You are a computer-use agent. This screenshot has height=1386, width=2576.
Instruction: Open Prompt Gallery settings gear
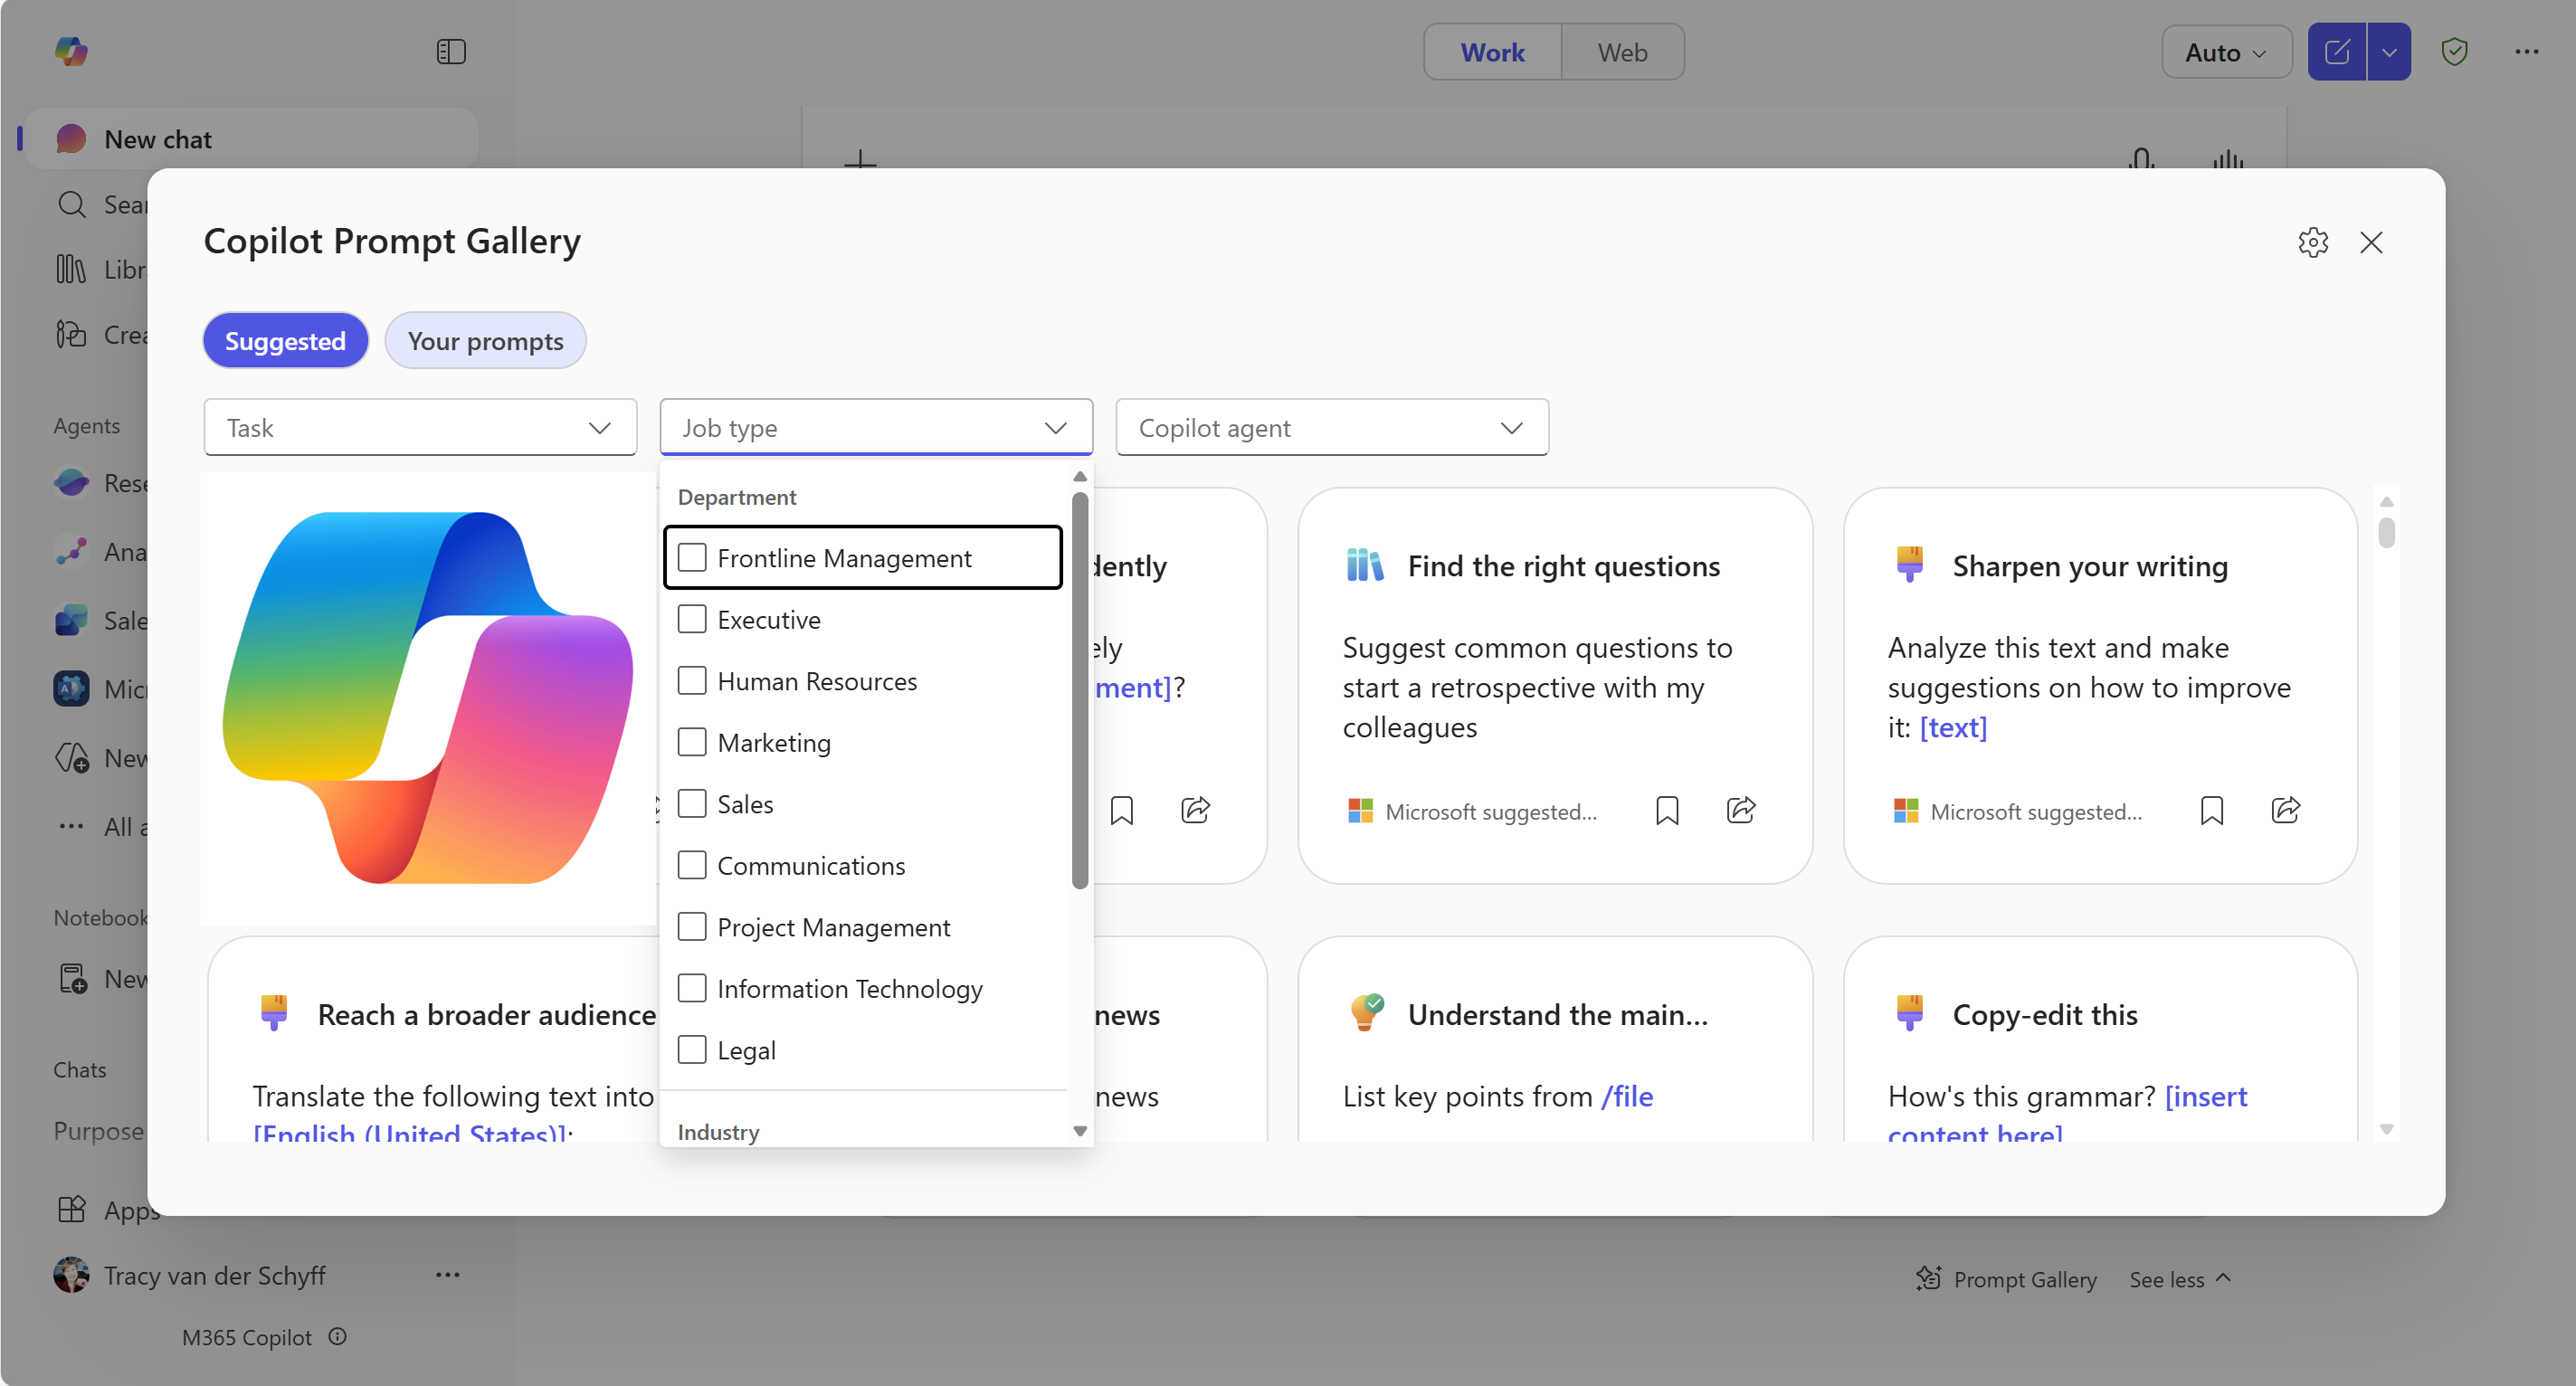2312,243
